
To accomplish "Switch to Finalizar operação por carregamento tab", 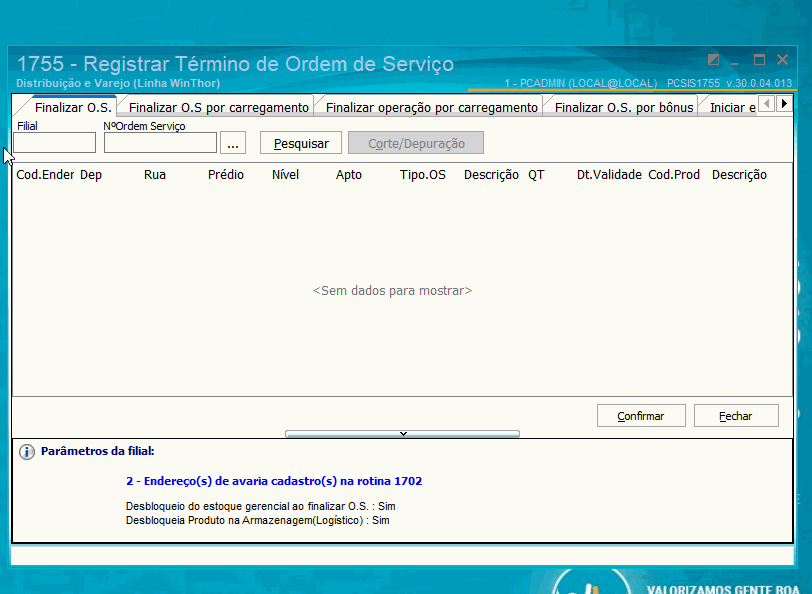I will coord(431,107).
